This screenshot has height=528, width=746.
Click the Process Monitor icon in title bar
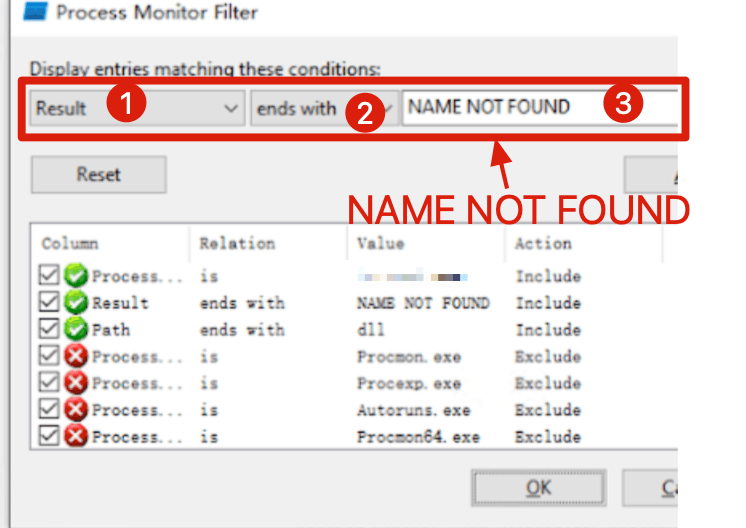tap(36, 11)
